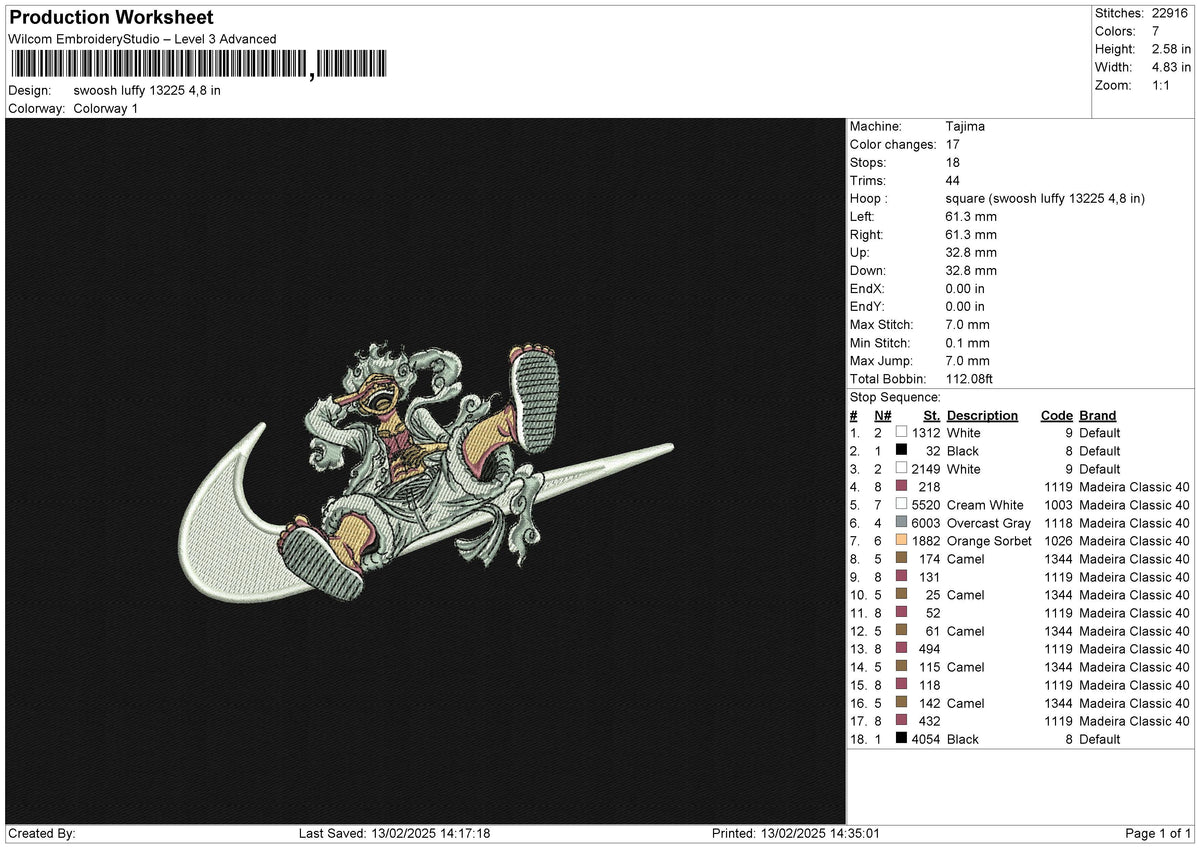
Task: Click the 'Brand' column header
Action: (x=1098, y=416)
